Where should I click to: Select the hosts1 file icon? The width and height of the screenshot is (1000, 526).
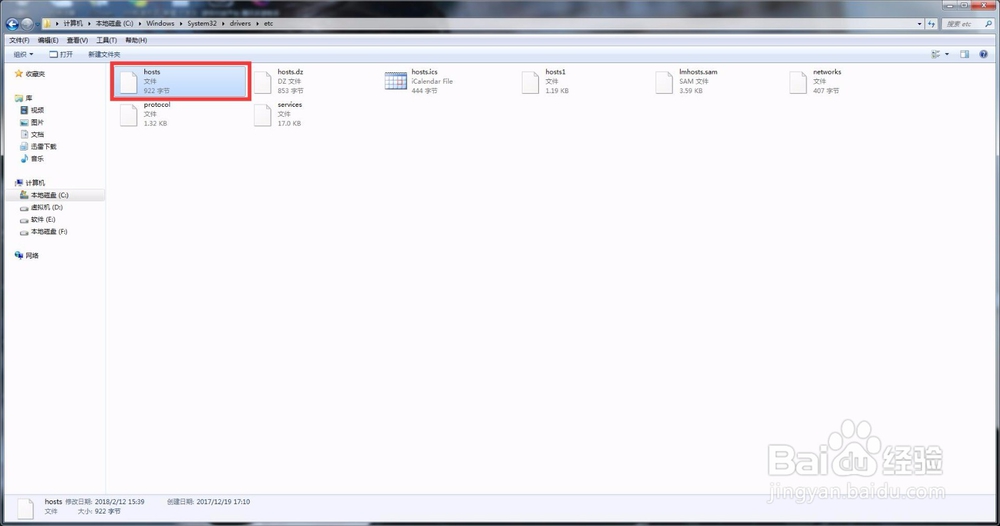pyautogui.click(x=531, y=82)
